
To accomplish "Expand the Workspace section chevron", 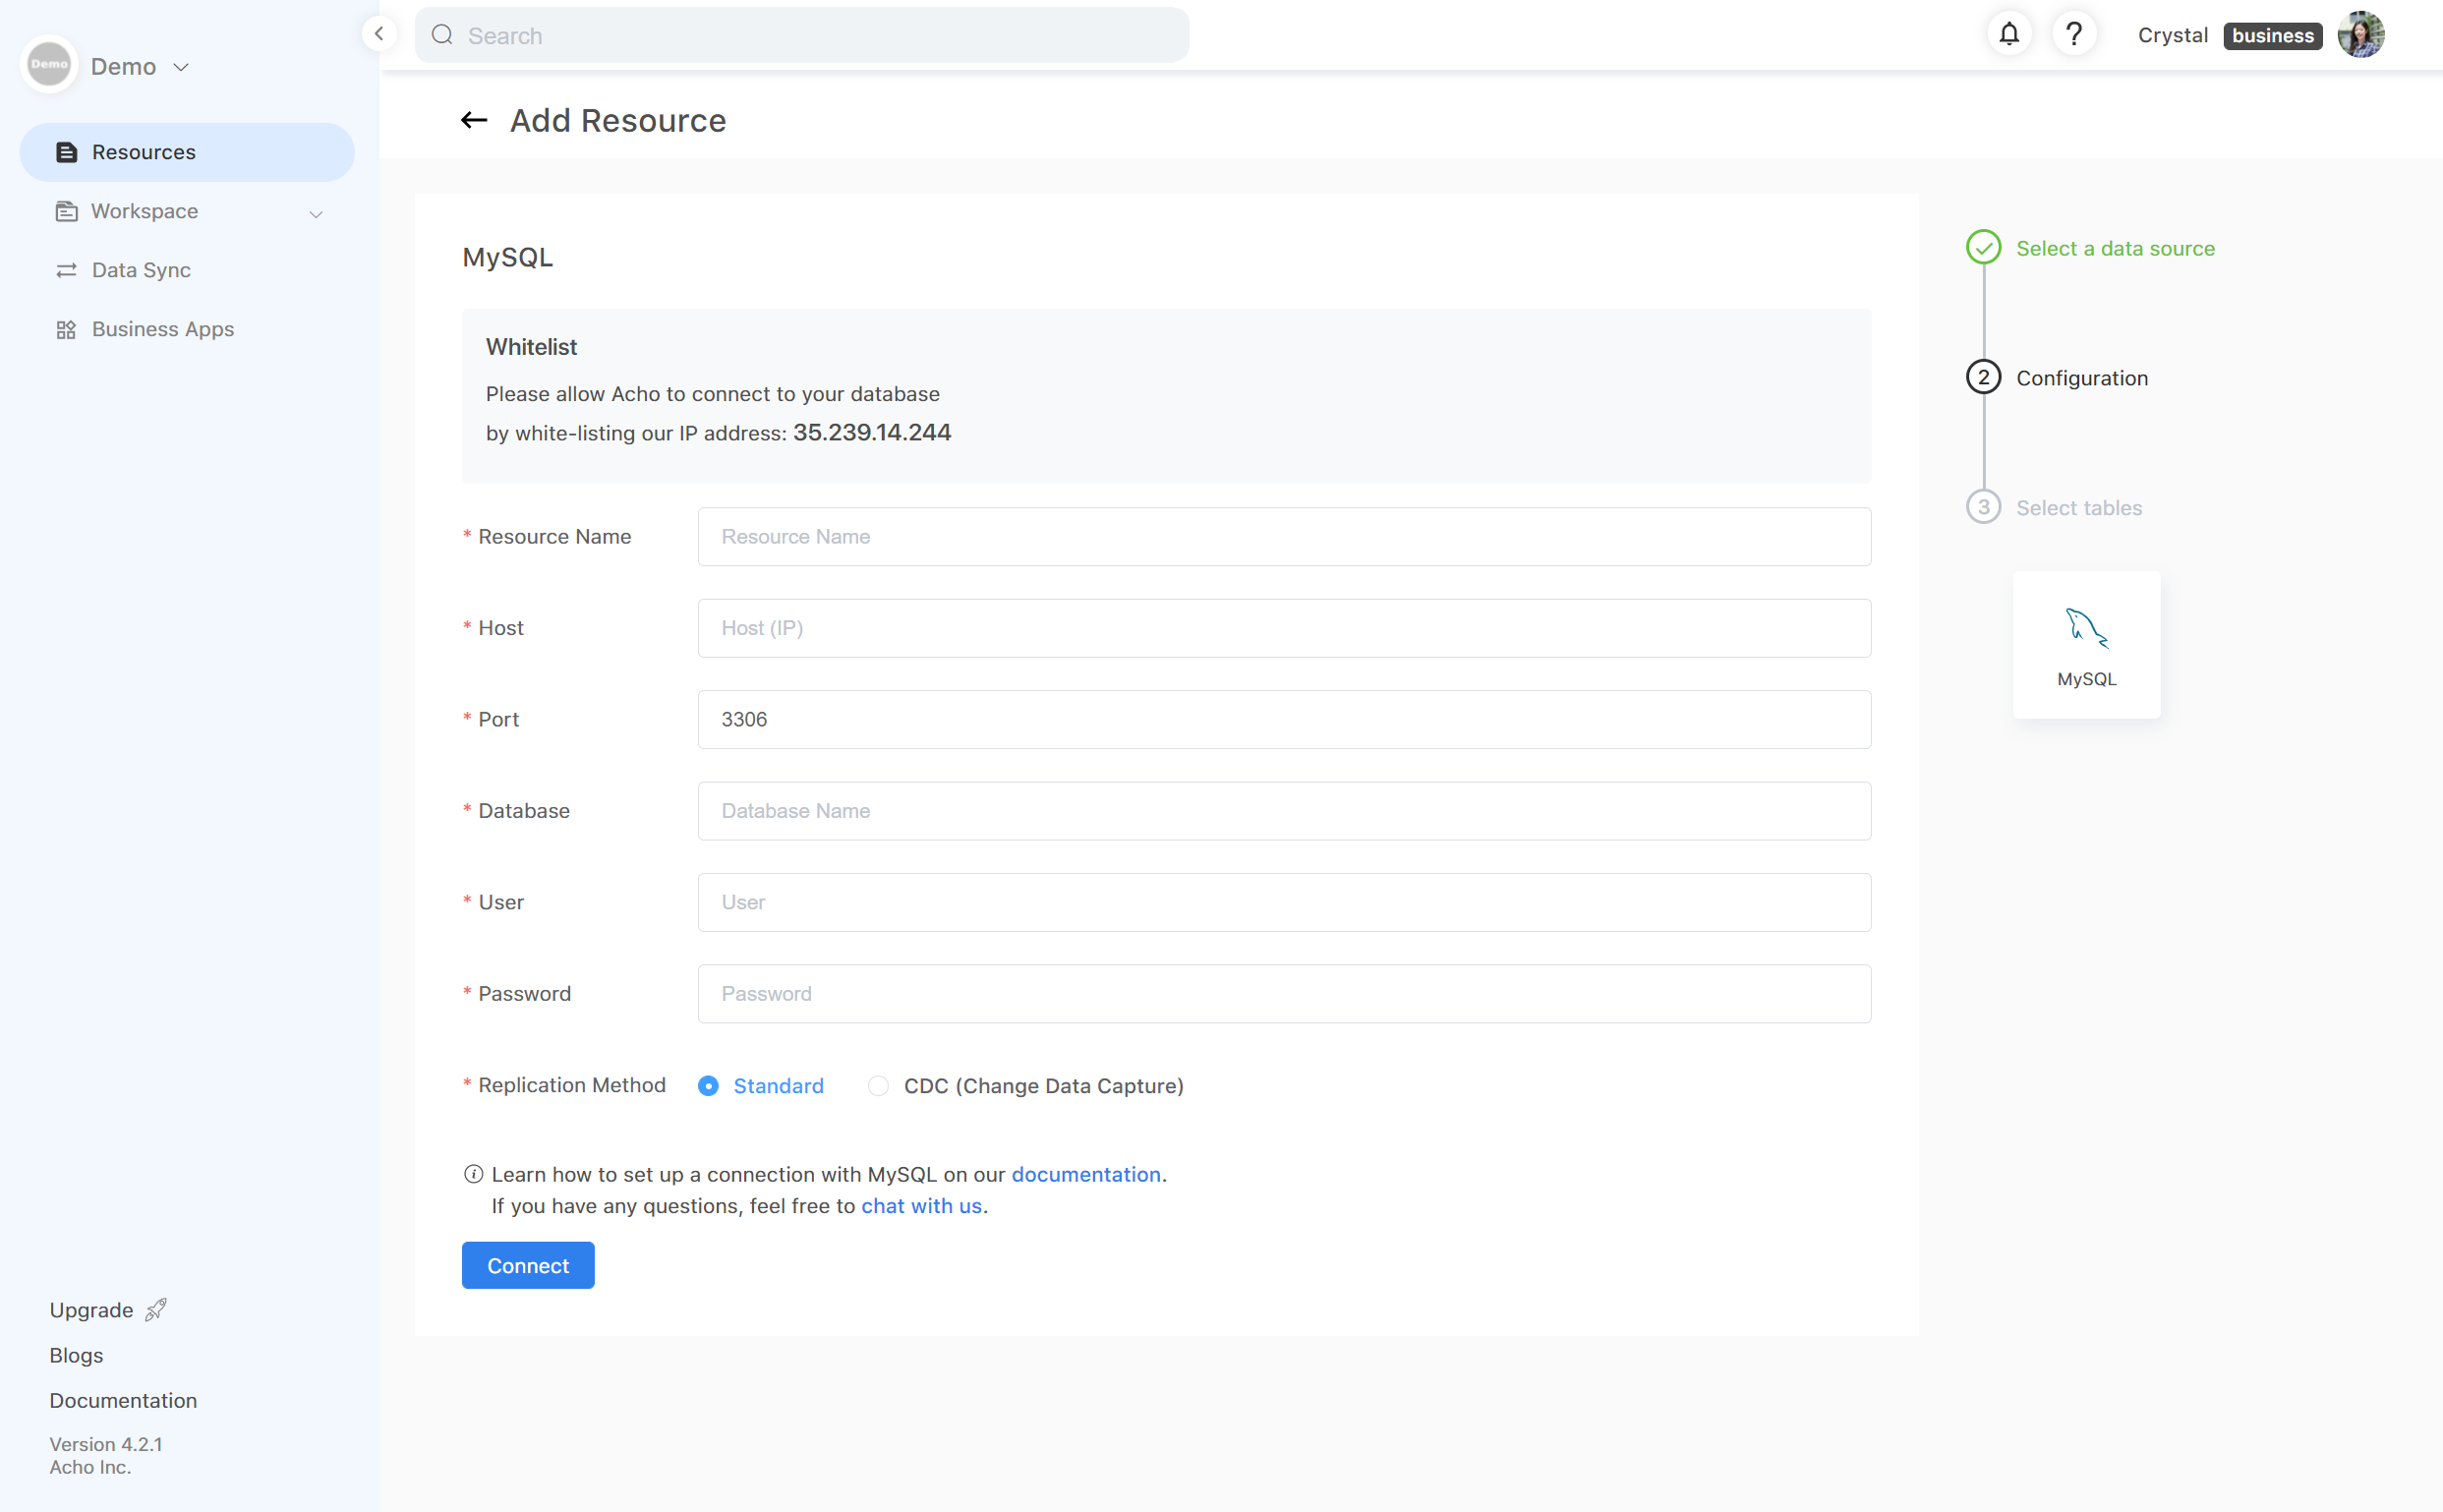I will coord(316,214).
